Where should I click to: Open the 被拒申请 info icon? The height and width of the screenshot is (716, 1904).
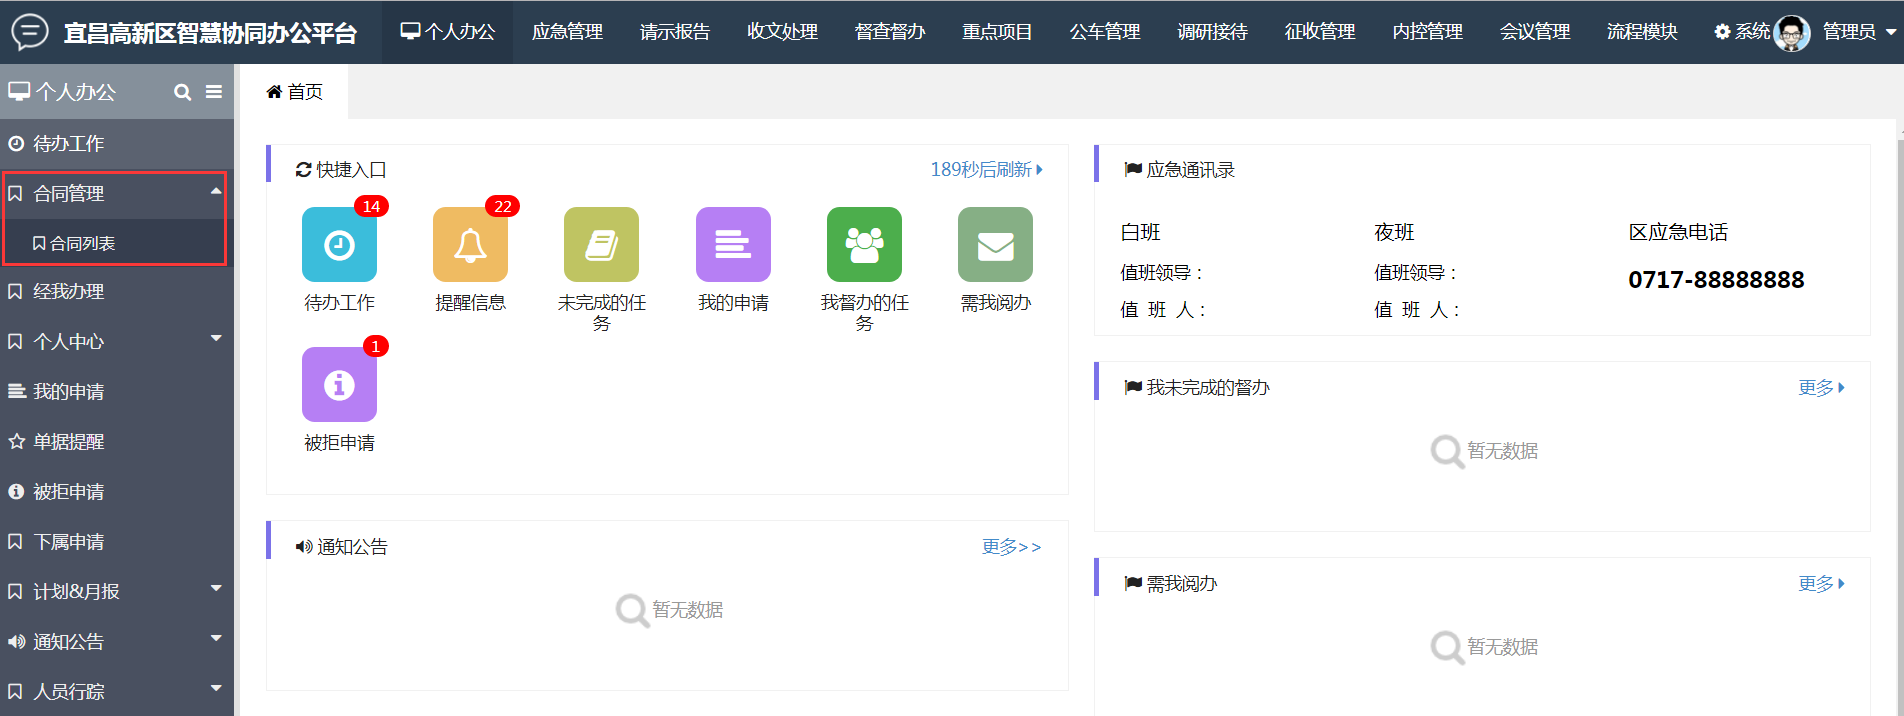tap(339, 384)
